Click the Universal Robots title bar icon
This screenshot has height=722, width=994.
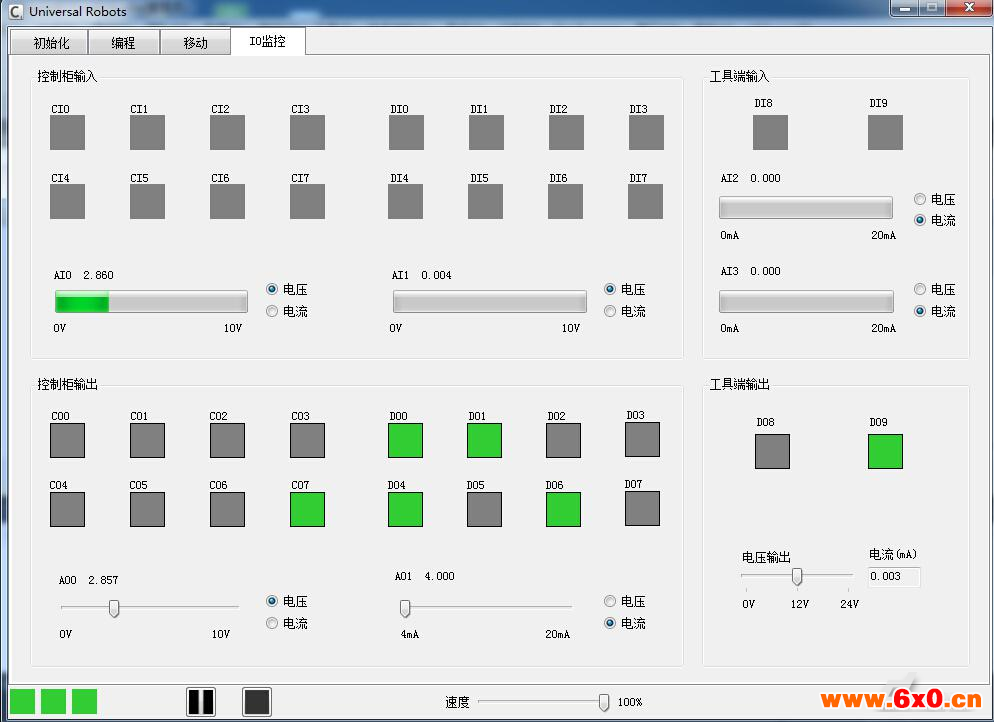(x=16, y=11)
